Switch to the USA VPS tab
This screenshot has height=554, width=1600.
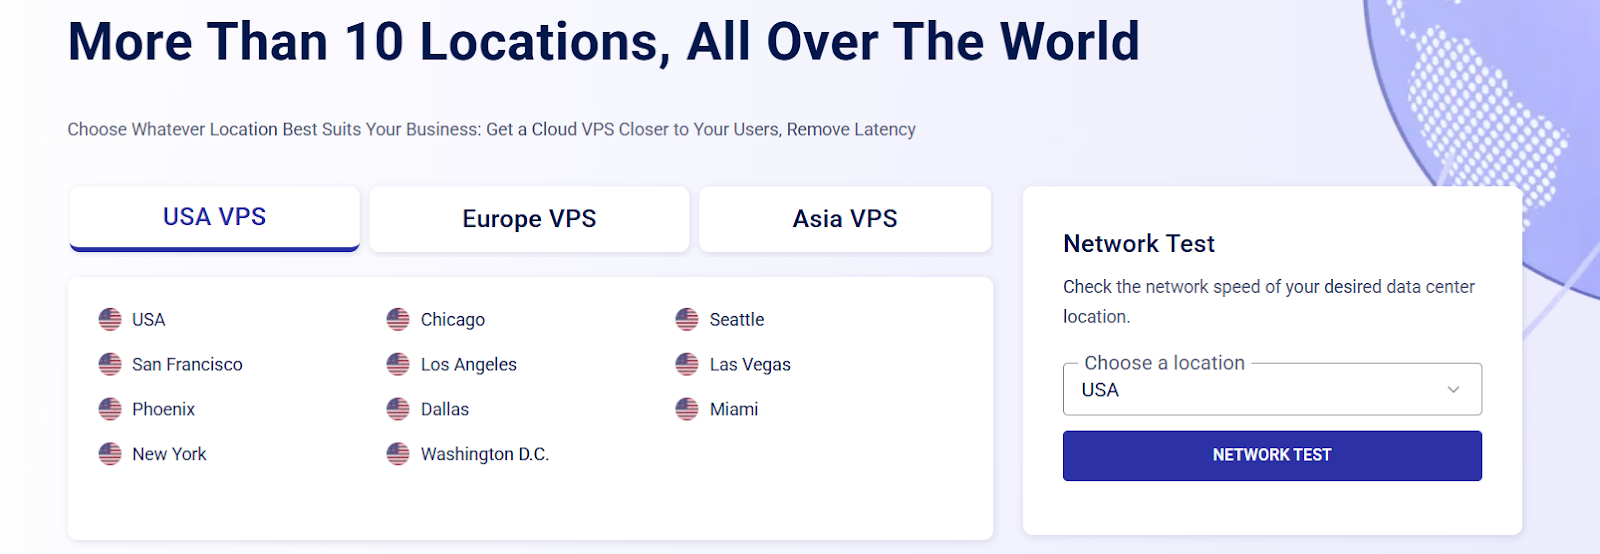click(214, 218)
